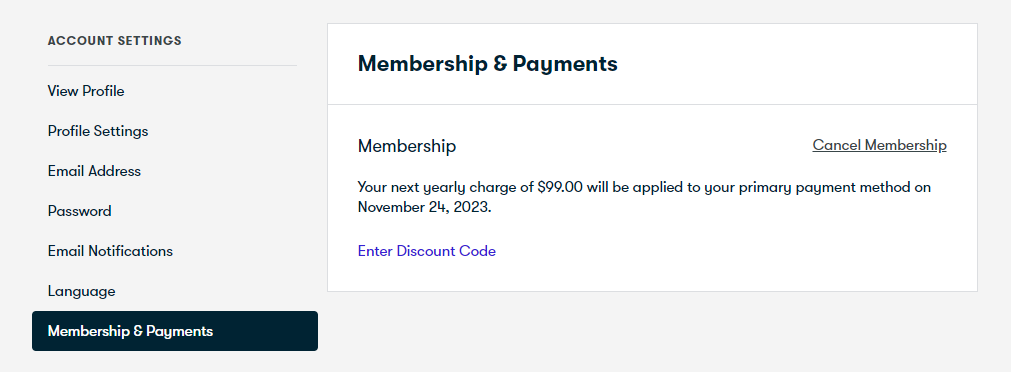Image resolution: width=1011 pixels, height=372 pixels.
Task: Click the November 24, 2023 date text
Action: (x=424, y=208)
